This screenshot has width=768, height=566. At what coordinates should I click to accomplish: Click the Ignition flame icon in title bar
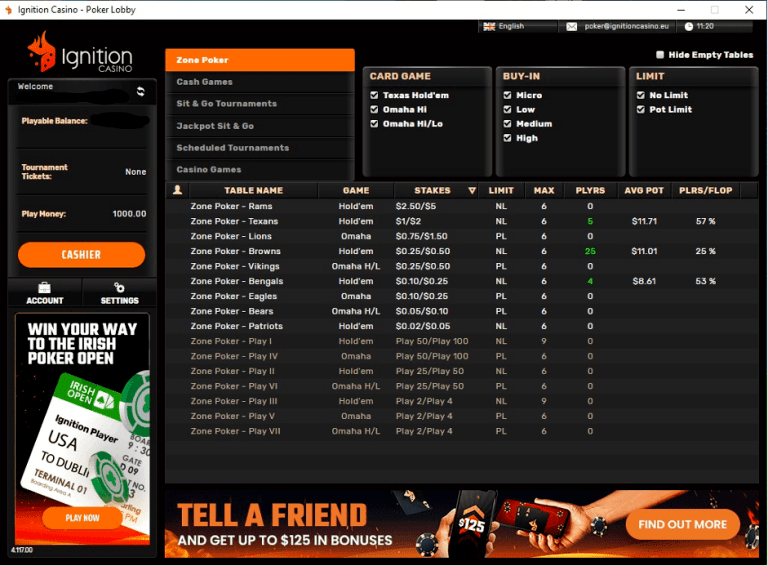pos(8,10)
